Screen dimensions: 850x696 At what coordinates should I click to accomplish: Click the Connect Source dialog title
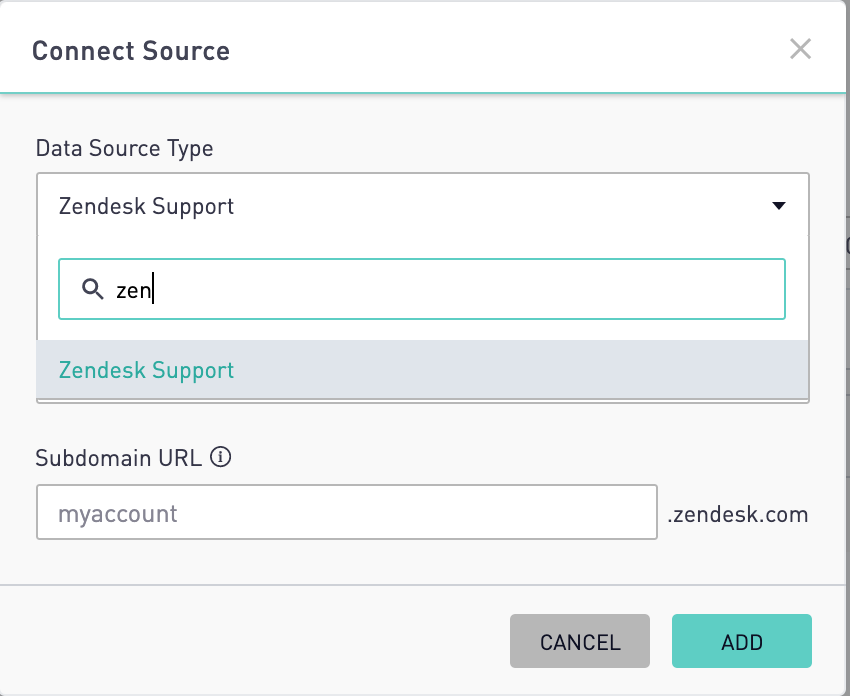coord(131,51)
